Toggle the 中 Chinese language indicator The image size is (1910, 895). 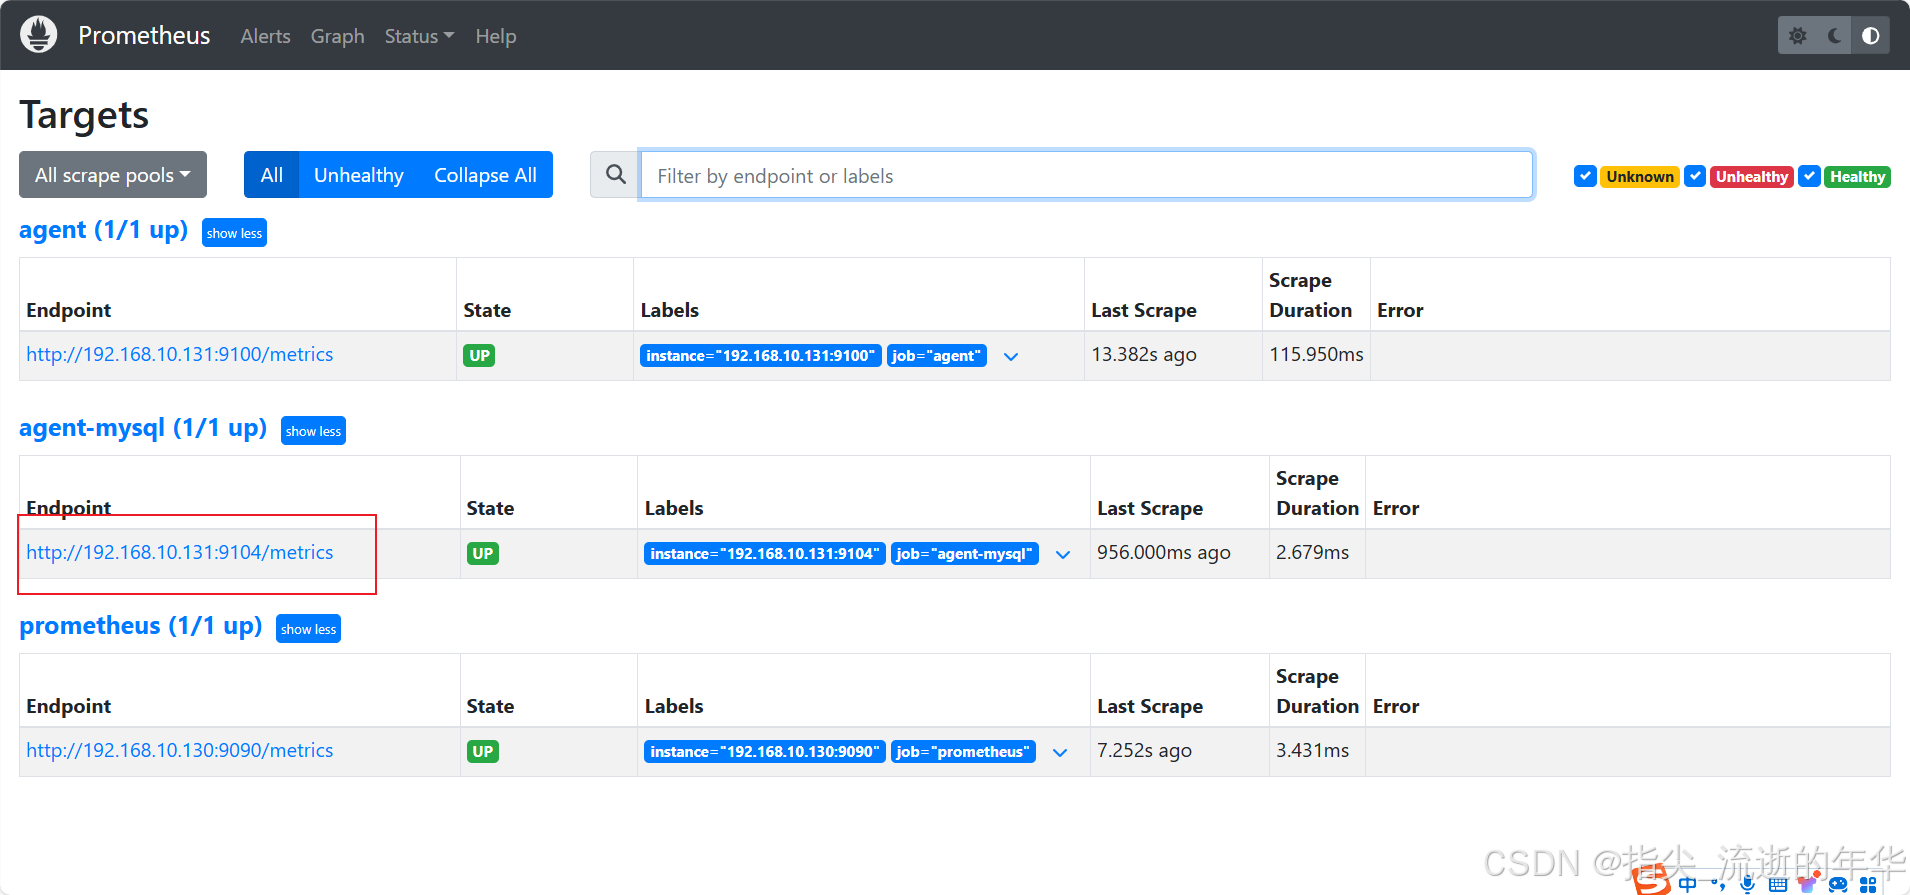tap(1687, 884)
